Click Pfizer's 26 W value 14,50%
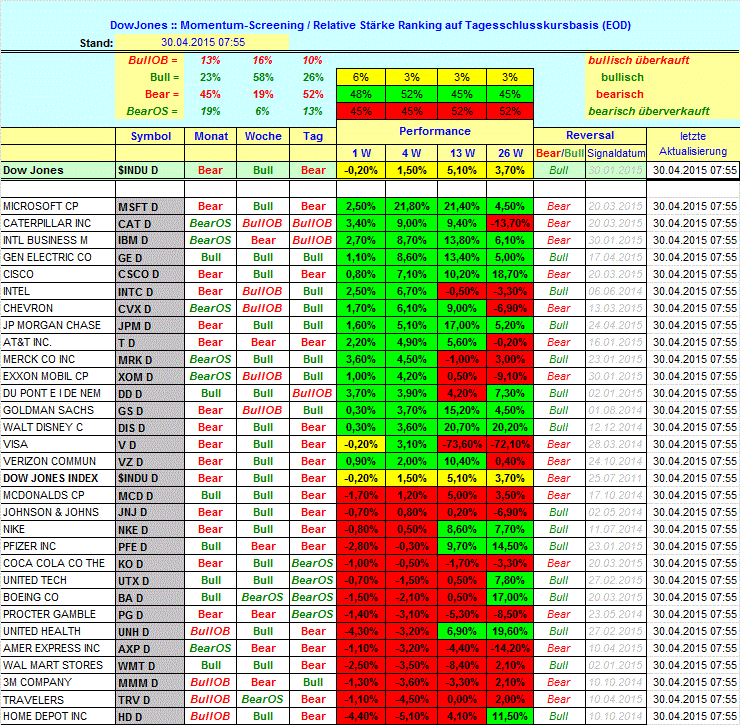The width and height of the screenshot is (740, 725). point(510,546)
